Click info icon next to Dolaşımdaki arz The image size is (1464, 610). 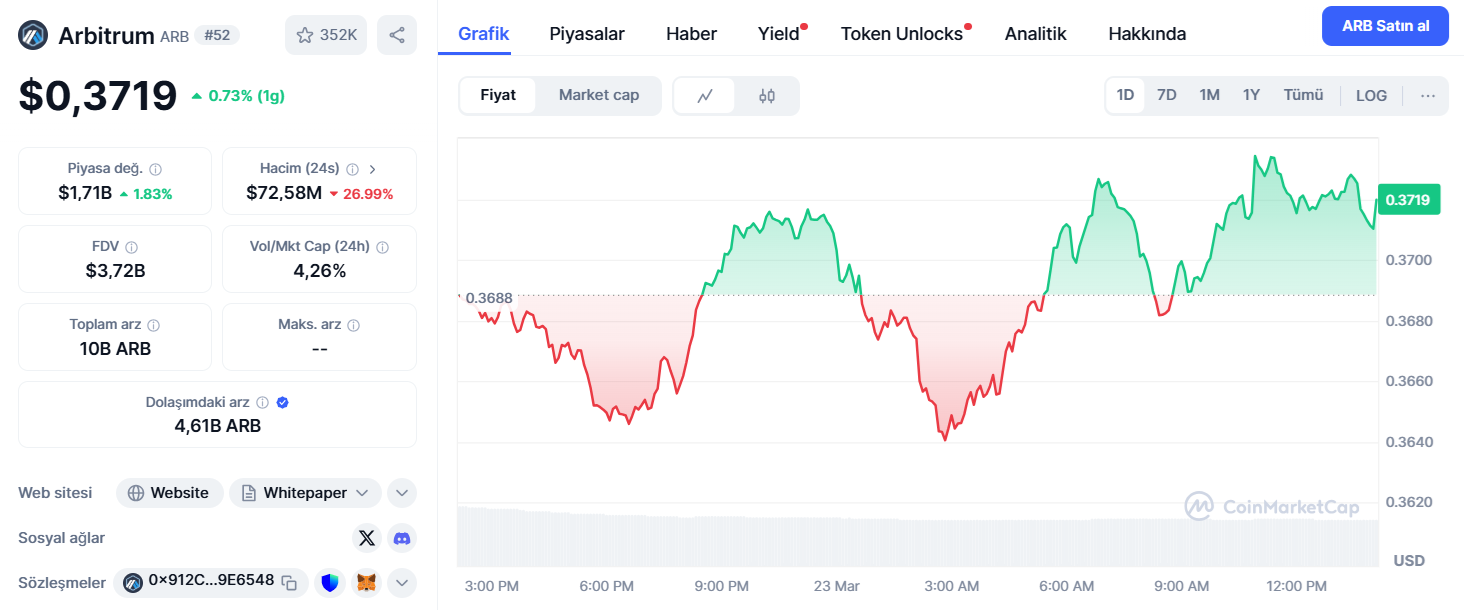click(x=262, y=403)
